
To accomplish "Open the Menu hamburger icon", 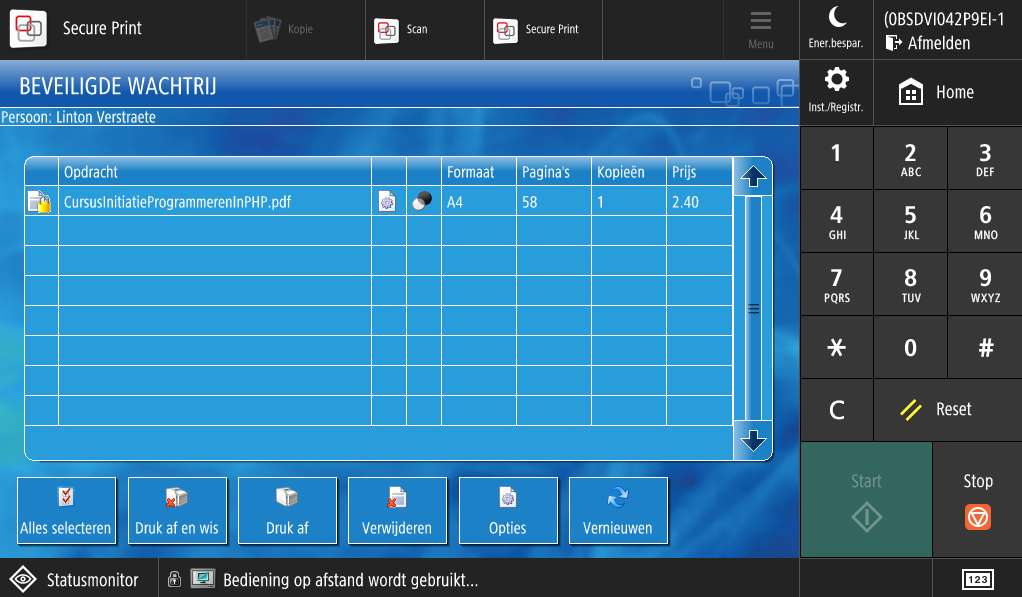I will coord(761,29).
